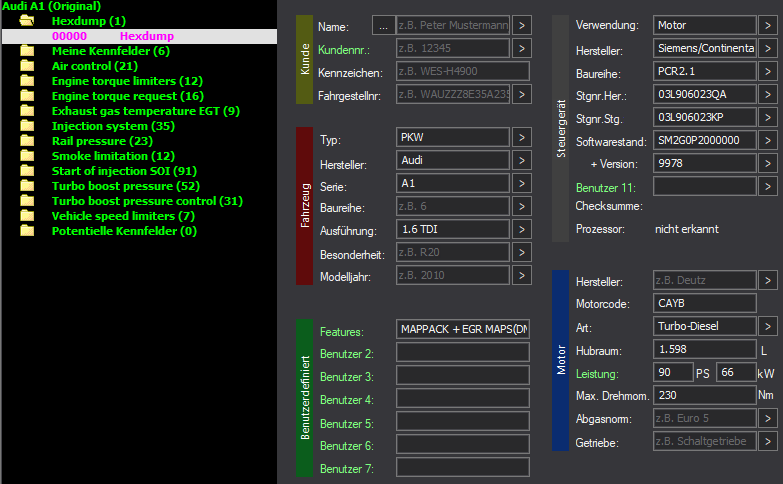The width and height of the screenshot is (783, 484).
Task: Click the Features field with MAPPACK text
Action: tap(463, 329)
